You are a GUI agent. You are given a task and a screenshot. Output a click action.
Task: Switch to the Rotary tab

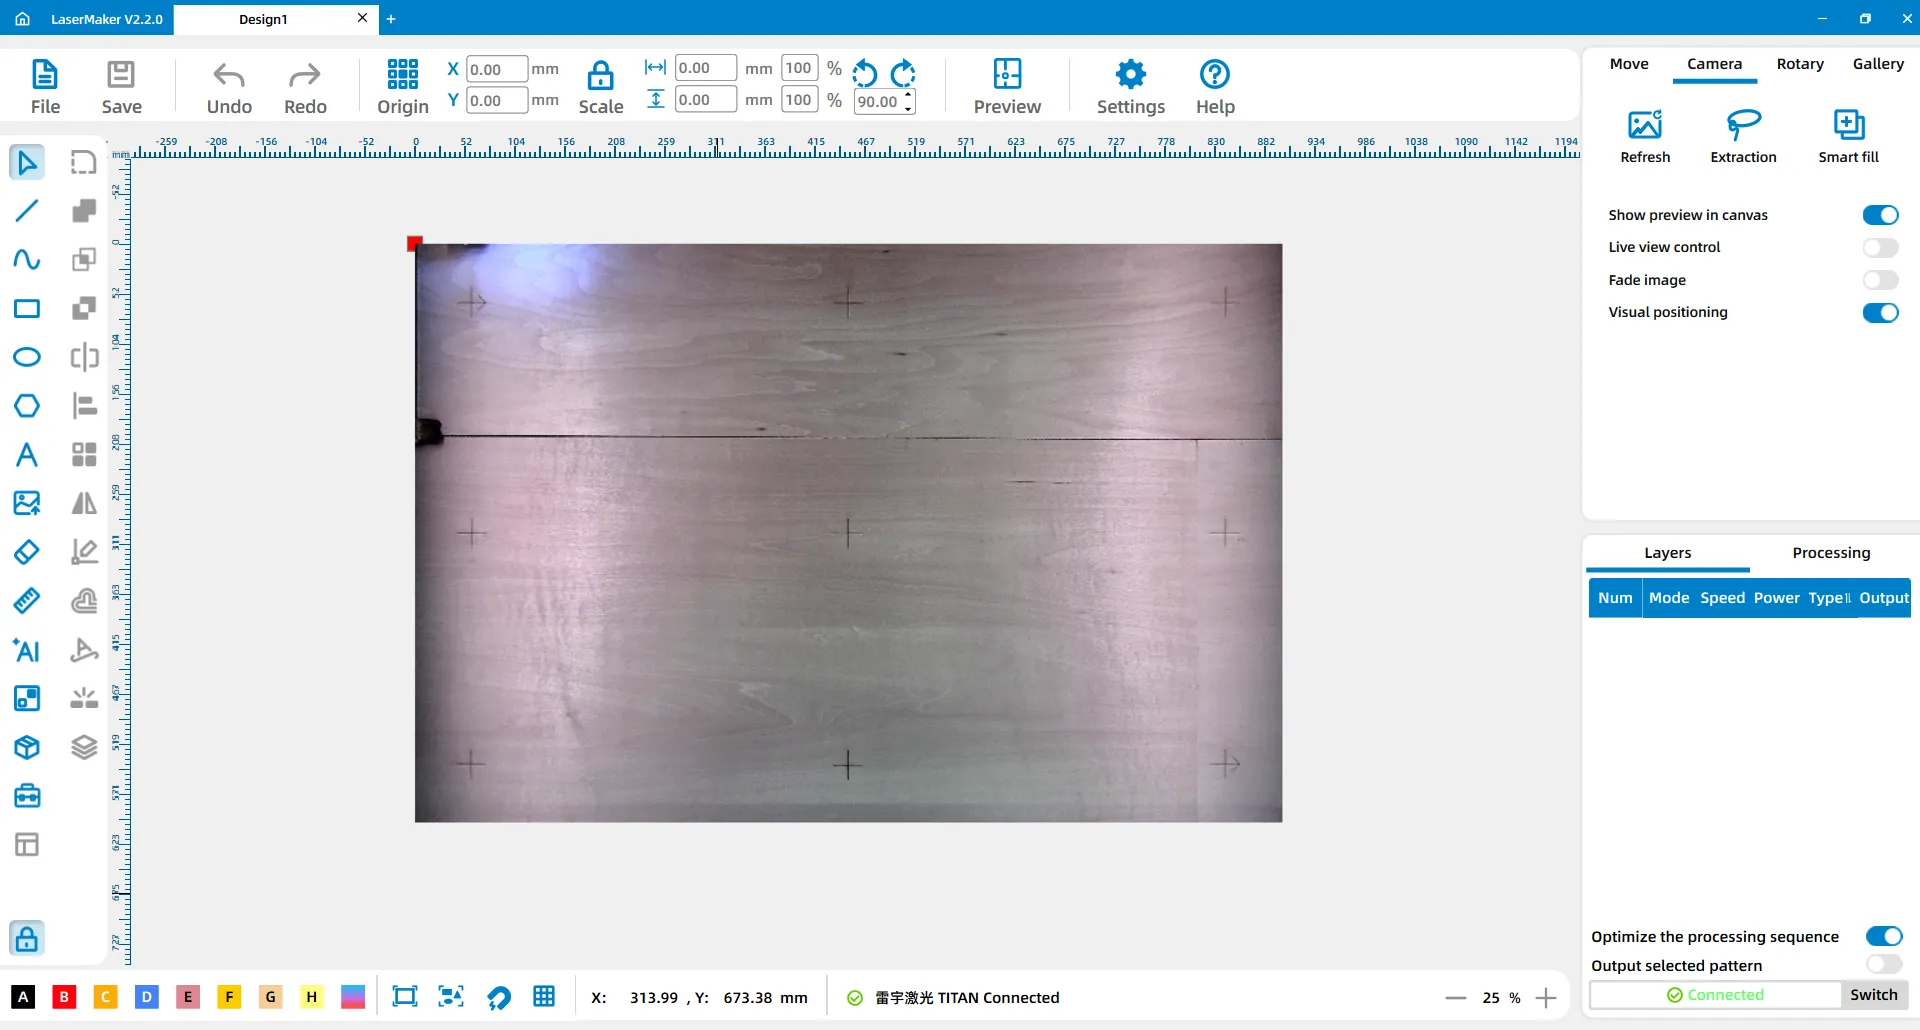[x=1800, y=64]
